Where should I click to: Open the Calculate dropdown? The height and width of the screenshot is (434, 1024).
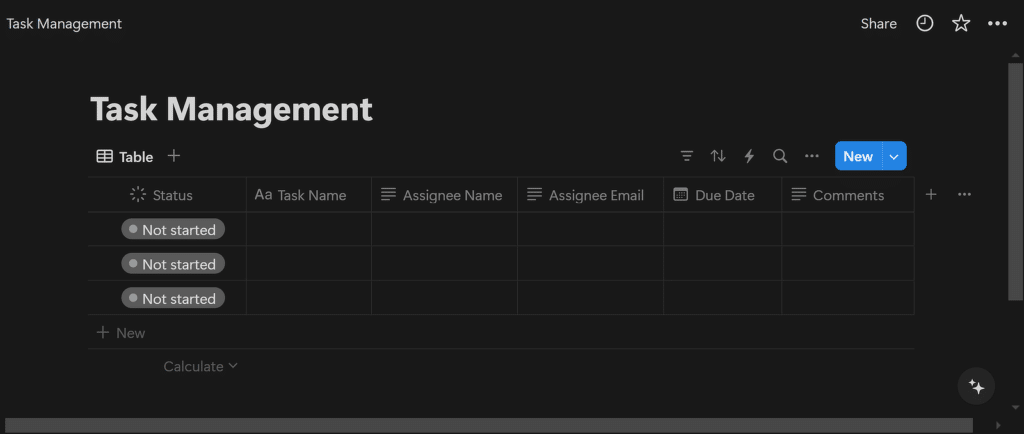201,366
